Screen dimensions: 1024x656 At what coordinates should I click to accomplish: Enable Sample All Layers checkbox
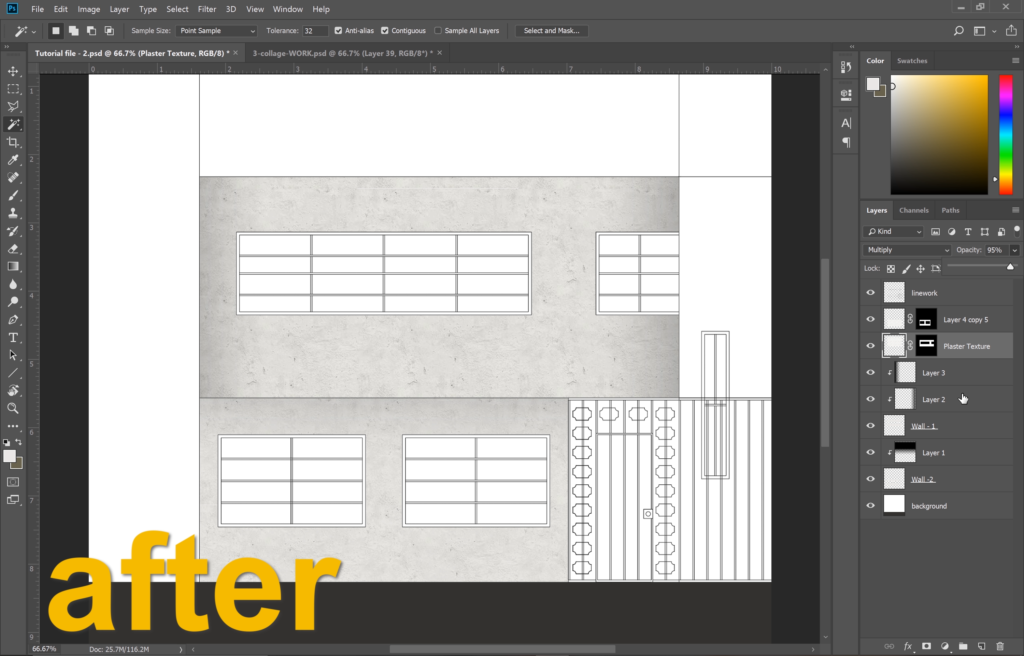pos(438,31)
